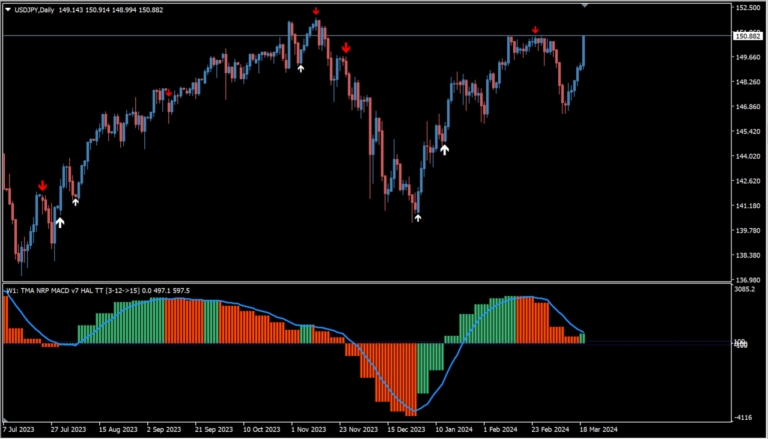Click the leftmost red arrow in July 2023
Screen dimensions: 768x439
pyautogui.click(x=42, y=186)
